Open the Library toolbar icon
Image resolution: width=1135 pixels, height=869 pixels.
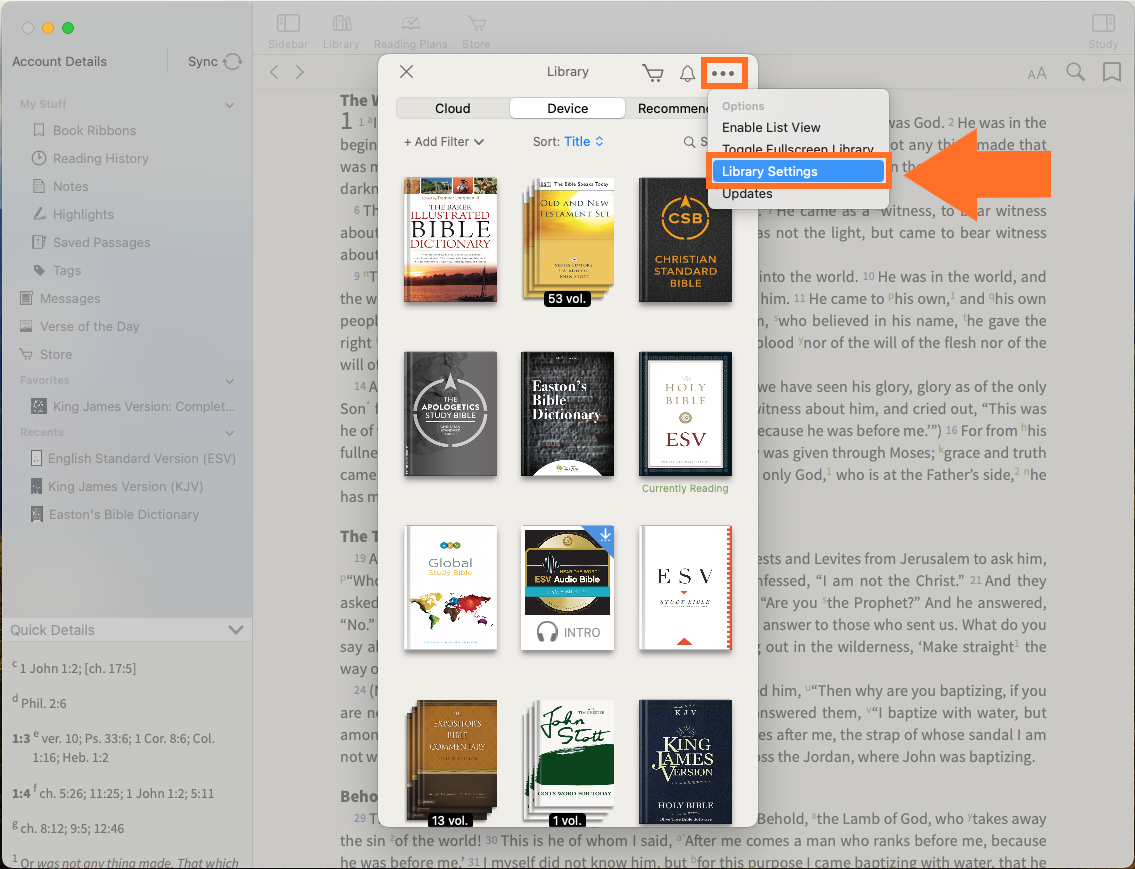click(x=341, y=32)
